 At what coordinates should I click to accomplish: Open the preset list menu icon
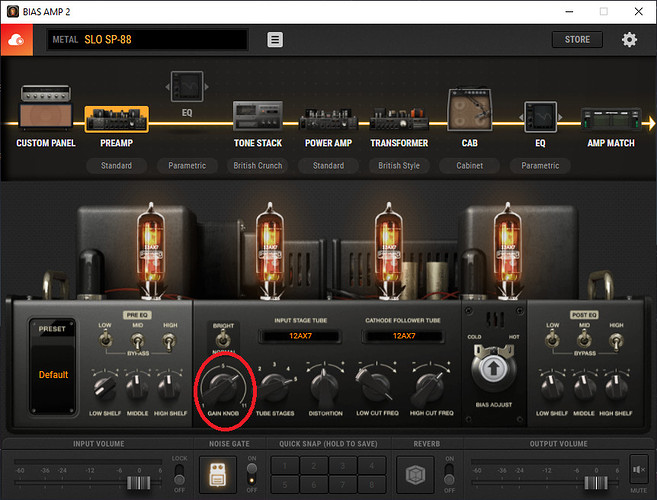coord(275,40)
